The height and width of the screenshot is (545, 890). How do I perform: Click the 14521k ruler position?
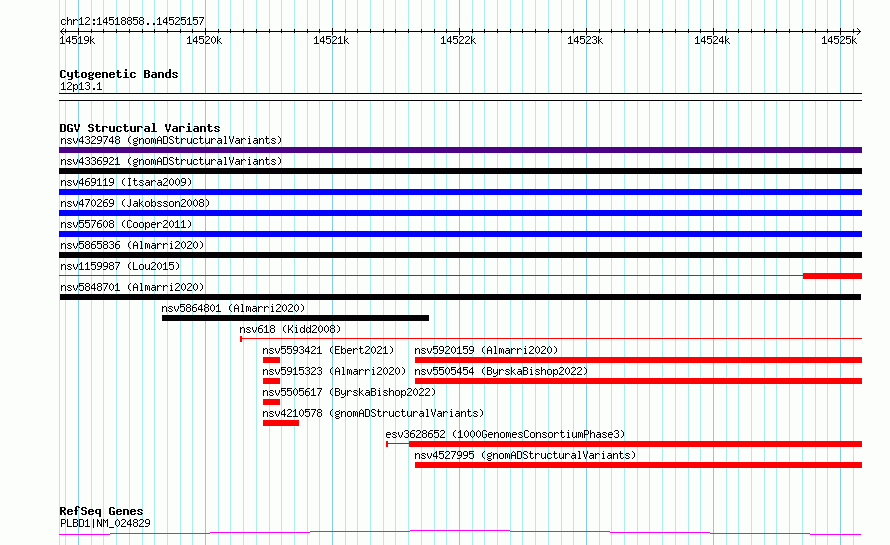click(x=331, y=40)
